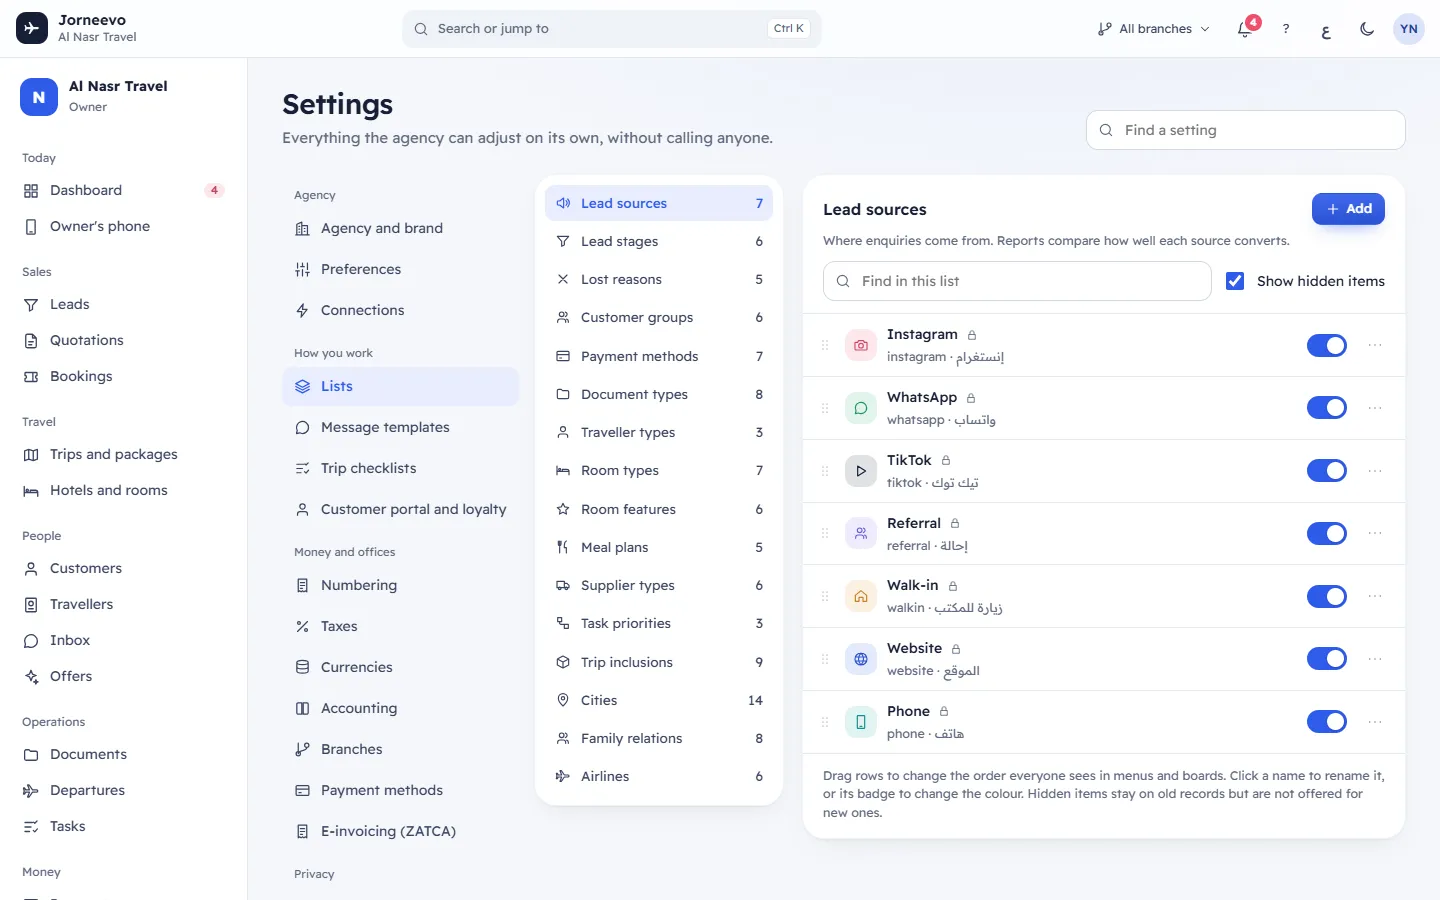This screenshot has width=1440, height=900.
Task: Grab the drag handle for Instagram row
Action: (x=825, y=345)
